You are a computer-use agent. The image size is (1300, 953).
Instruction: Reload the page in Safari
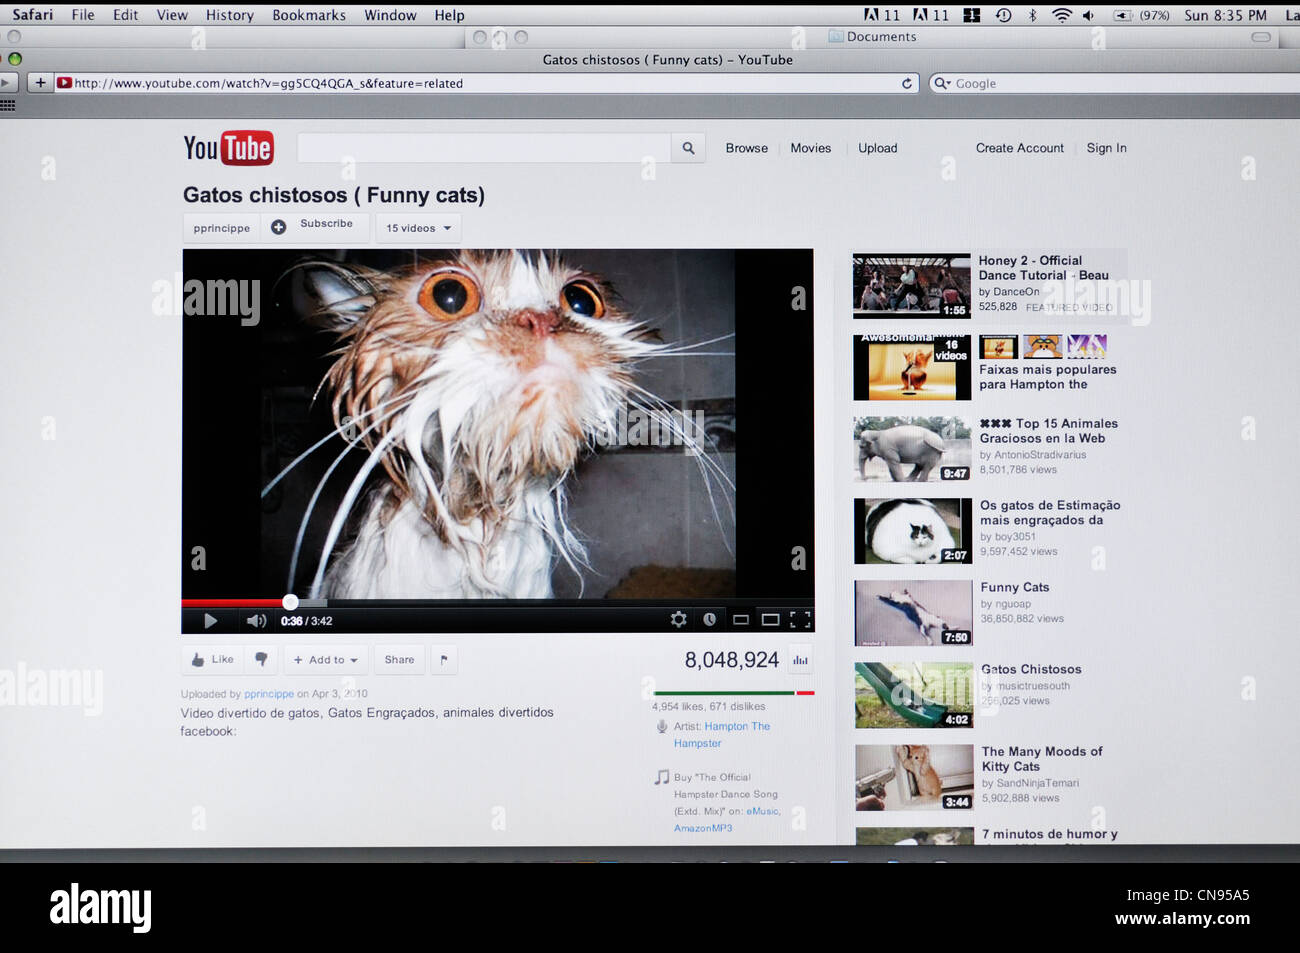[907, 83]
